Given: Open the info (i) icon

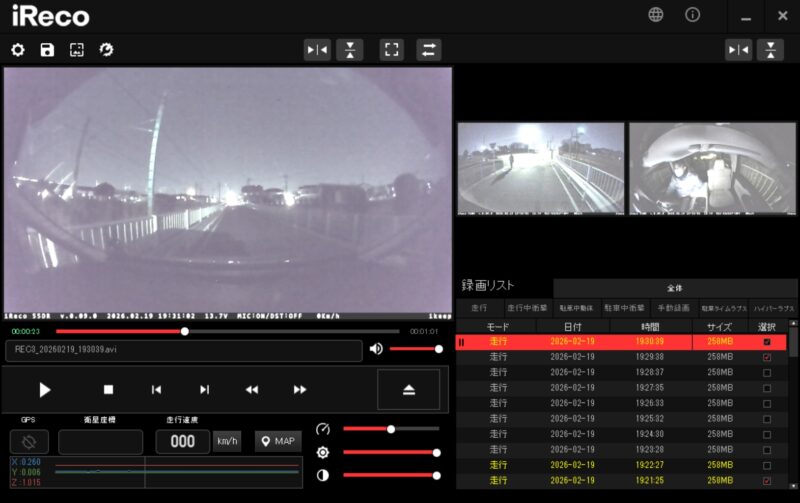Looking at the screenshot, I should click(692, 15).
